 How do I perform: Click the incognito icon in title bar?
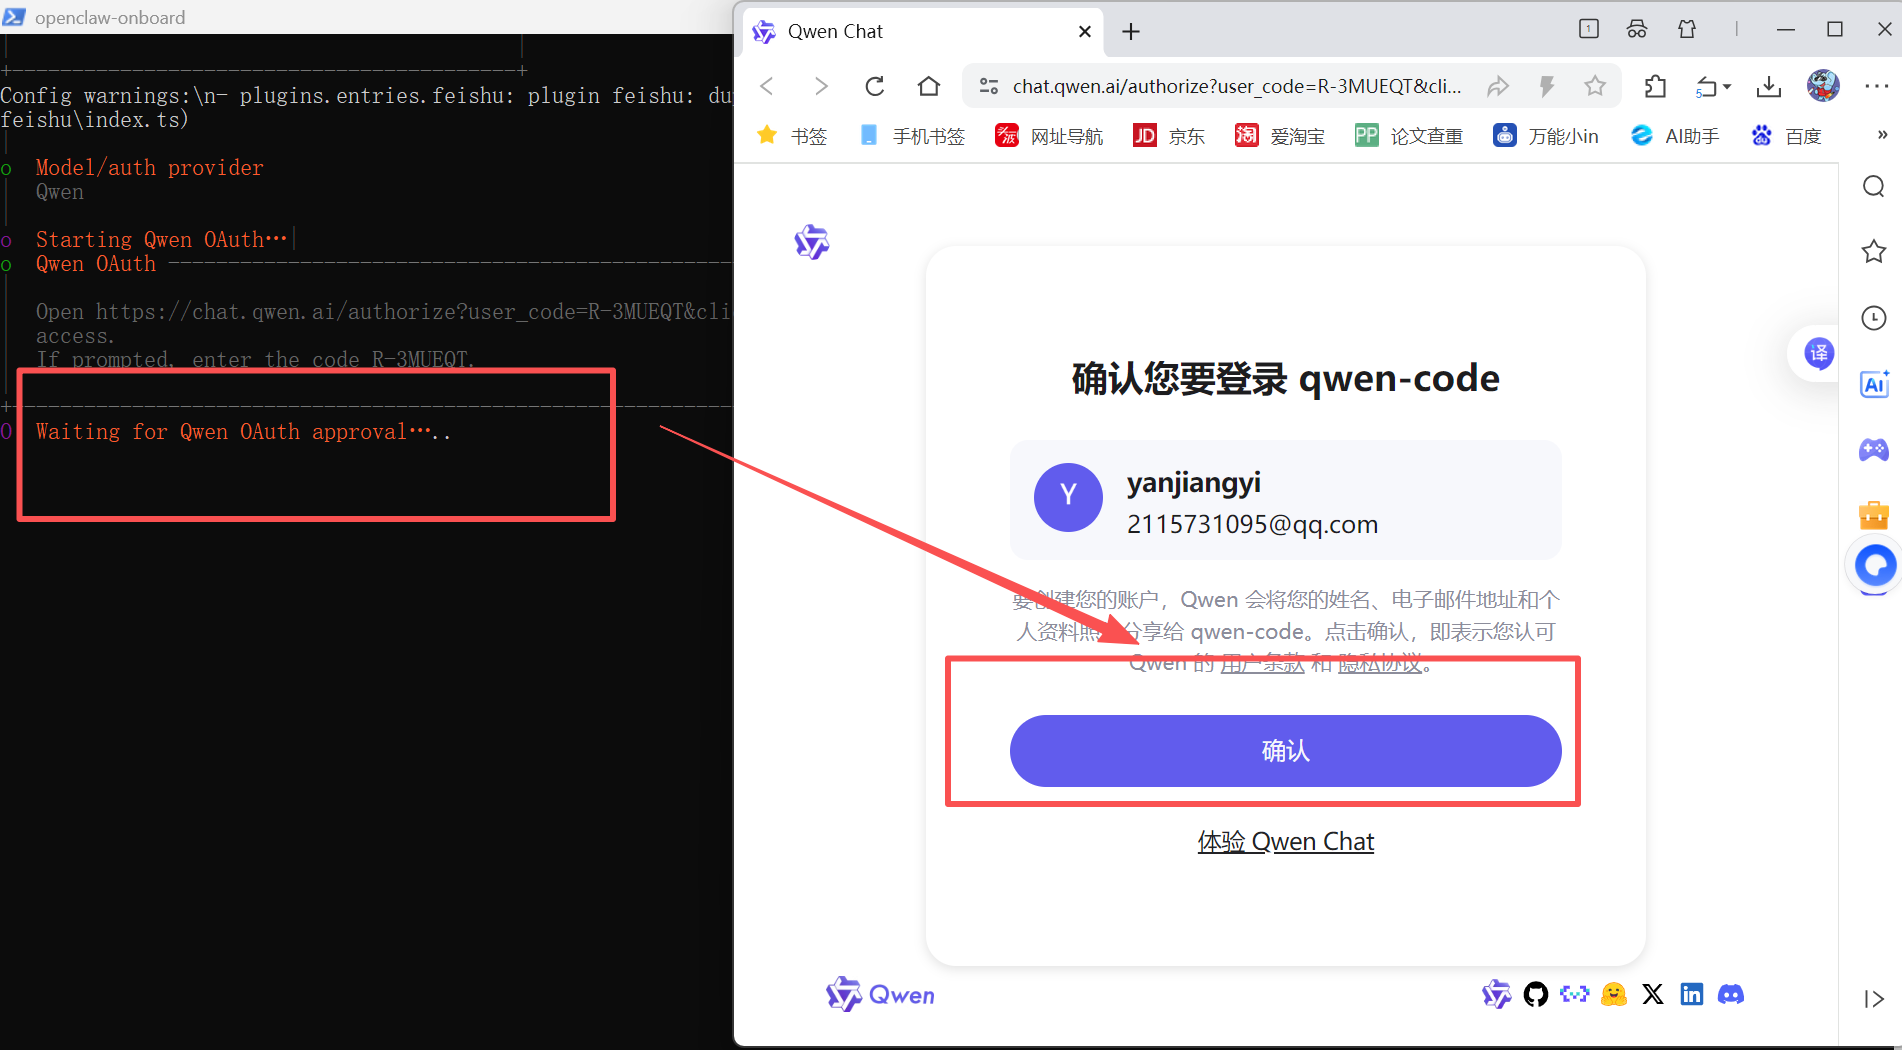(x=1637, y=30)
